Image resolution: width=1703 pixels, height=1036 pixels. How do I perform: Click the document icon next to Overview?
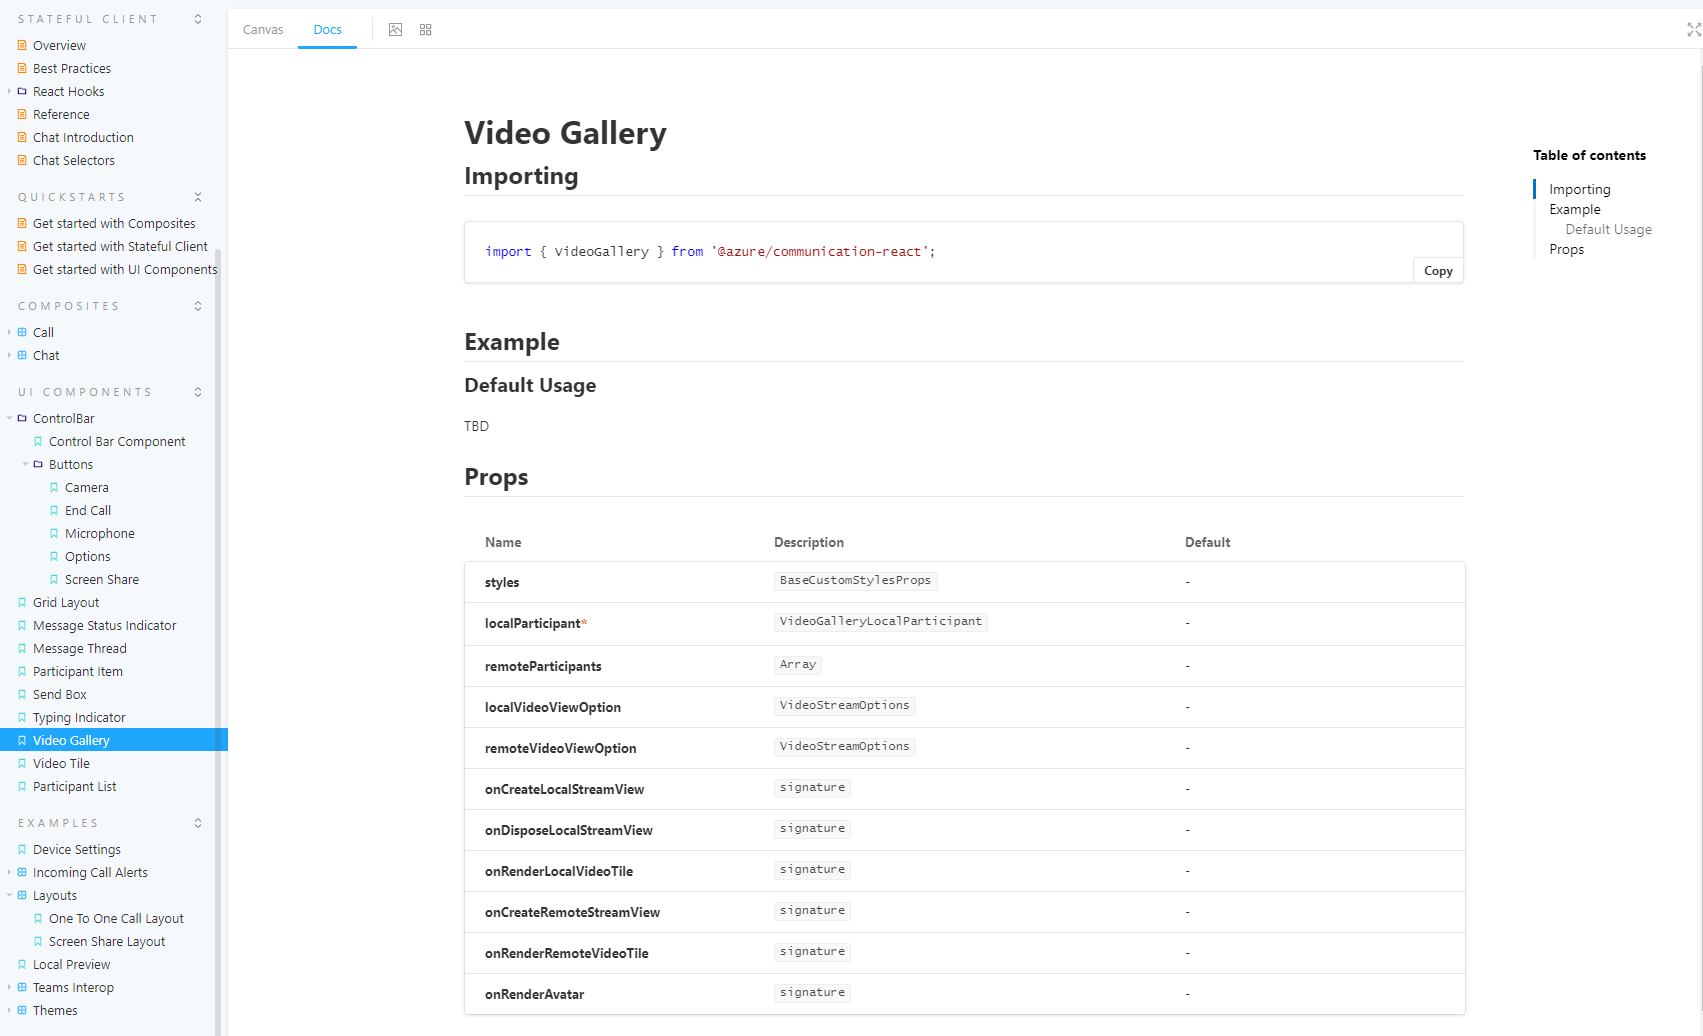click(x=23, y=44)
